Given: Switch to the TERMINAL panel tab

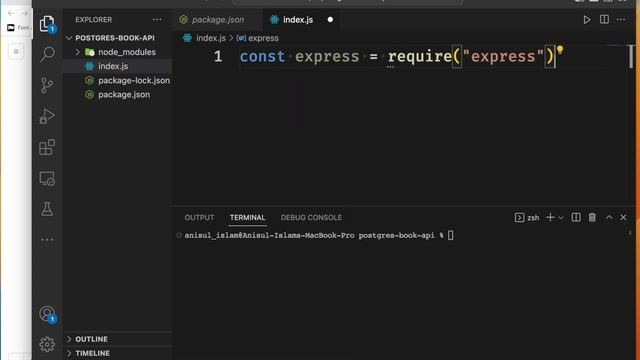Looking at the screenshot, I should [x=247, y=218].
